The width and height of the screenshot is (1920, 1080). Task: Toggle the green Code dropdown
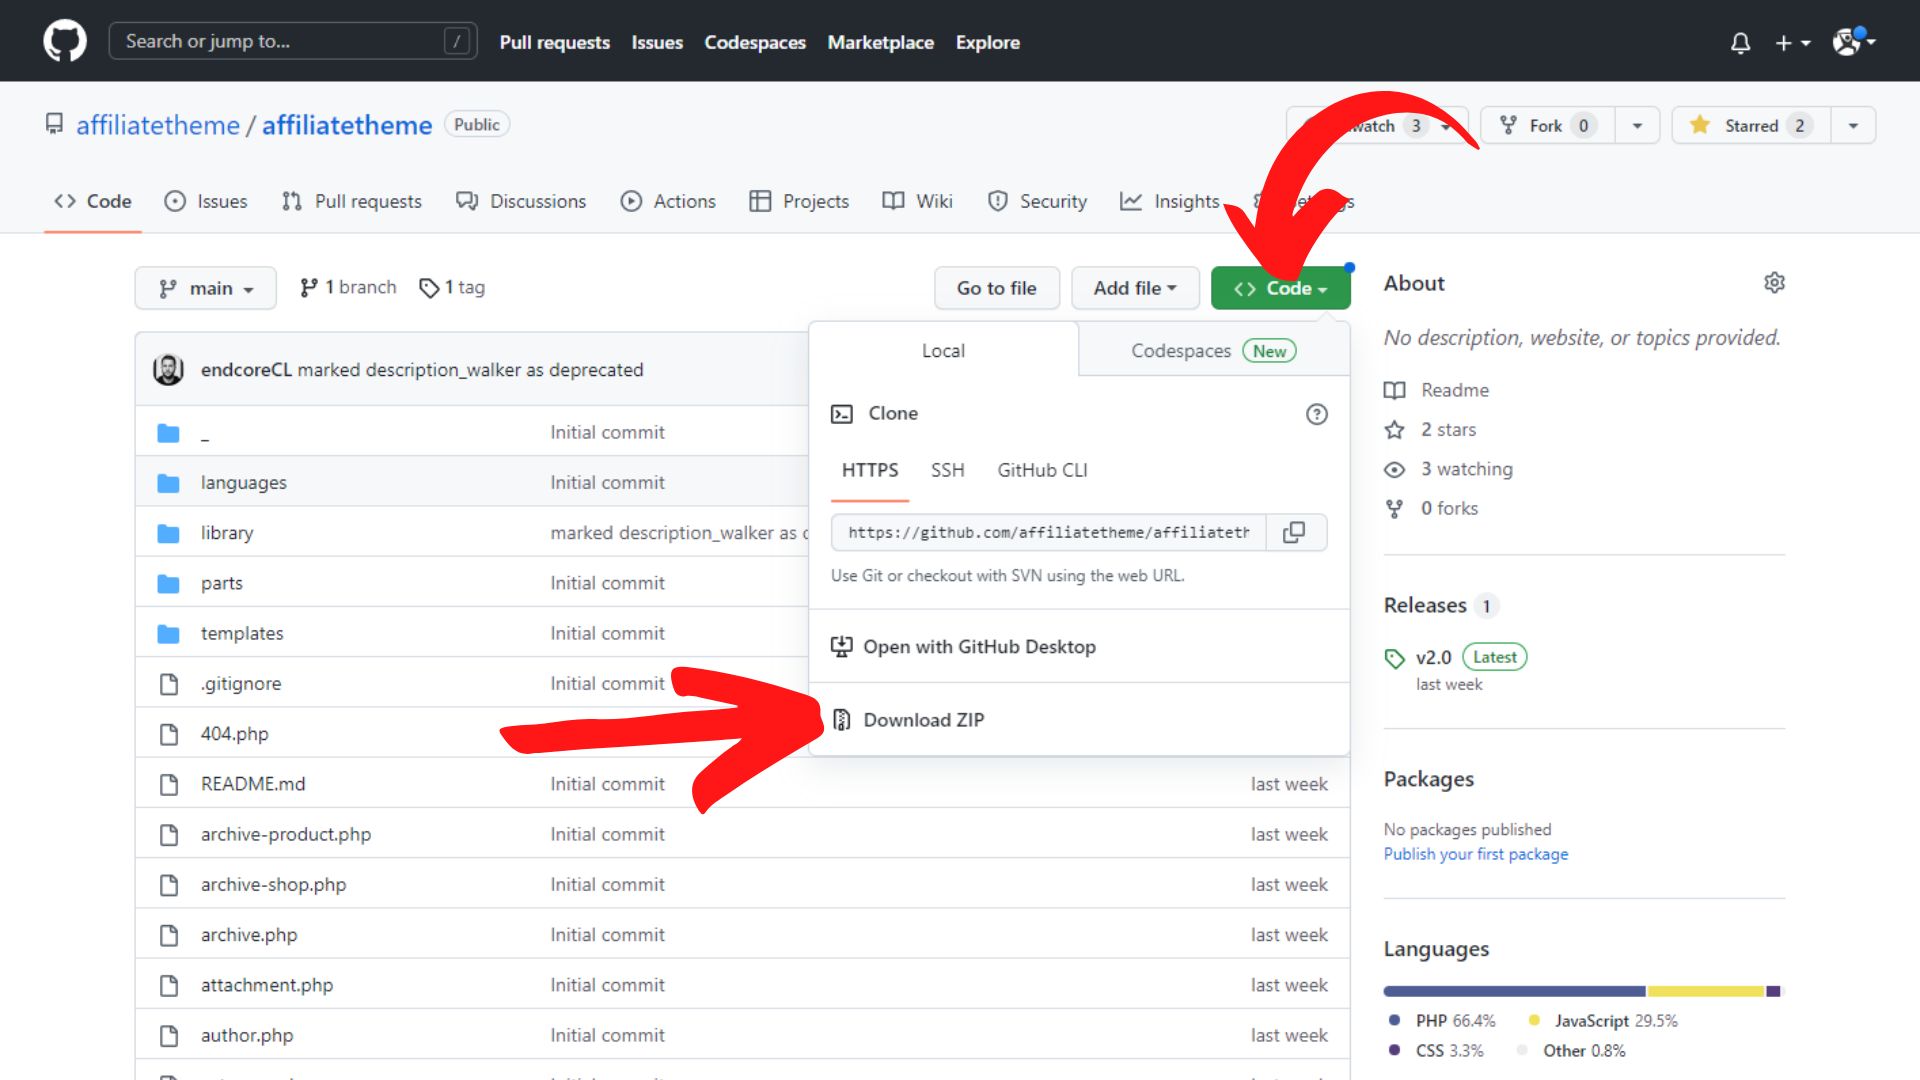[1280, 288]
